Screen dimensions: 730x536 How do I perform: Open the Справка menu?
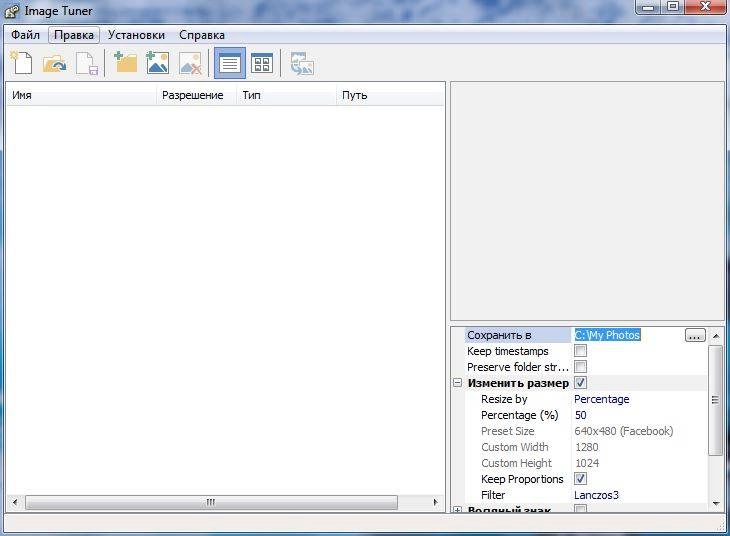tap(202, 35)
